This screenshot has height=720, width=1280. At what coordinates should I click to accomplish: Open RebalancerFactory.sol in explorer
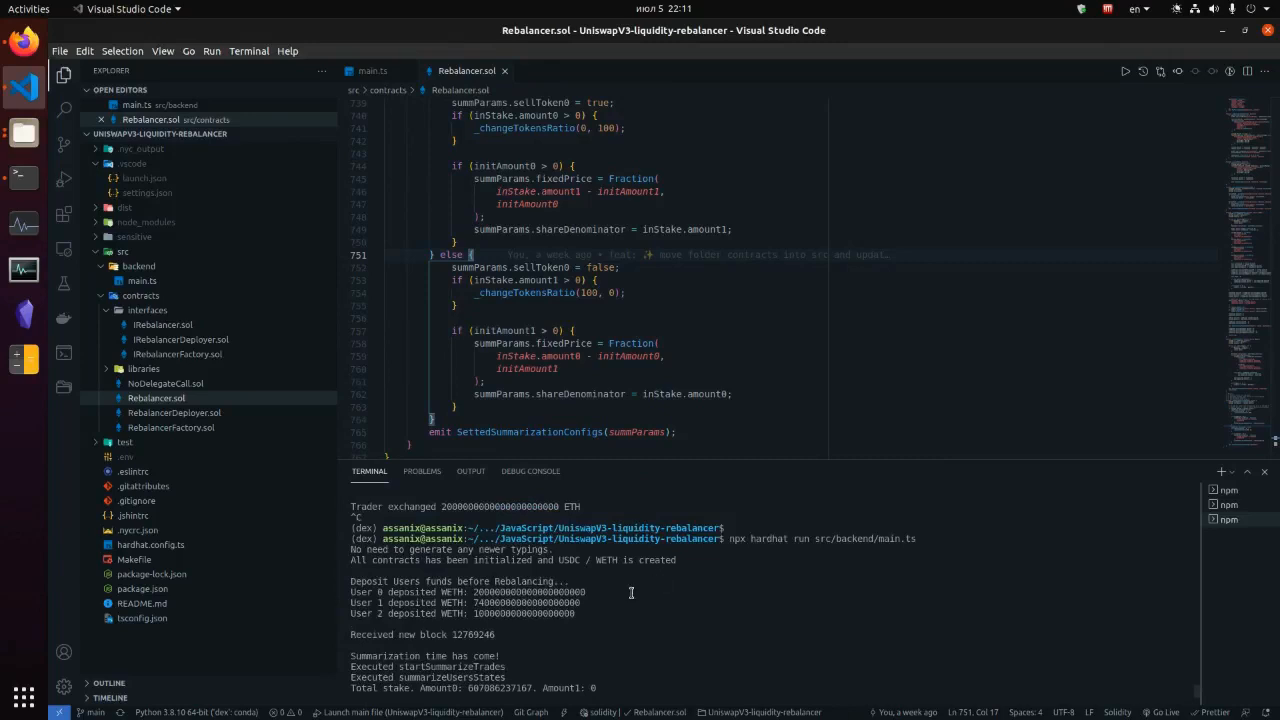pos(171,427)
